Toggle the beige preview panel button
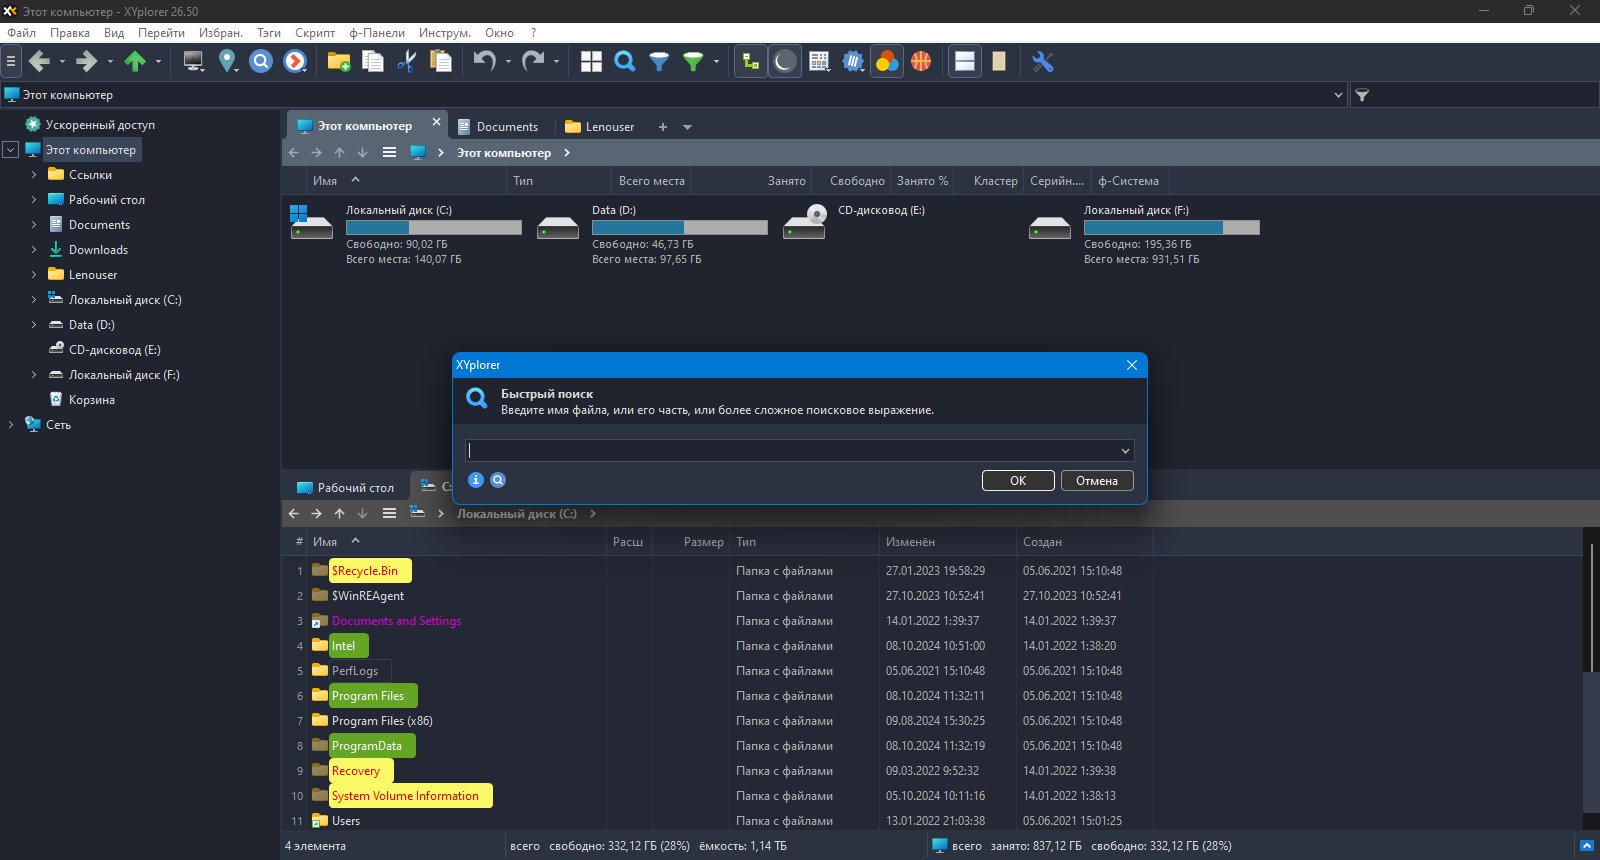1600x860 pixels. click(999, 62)
